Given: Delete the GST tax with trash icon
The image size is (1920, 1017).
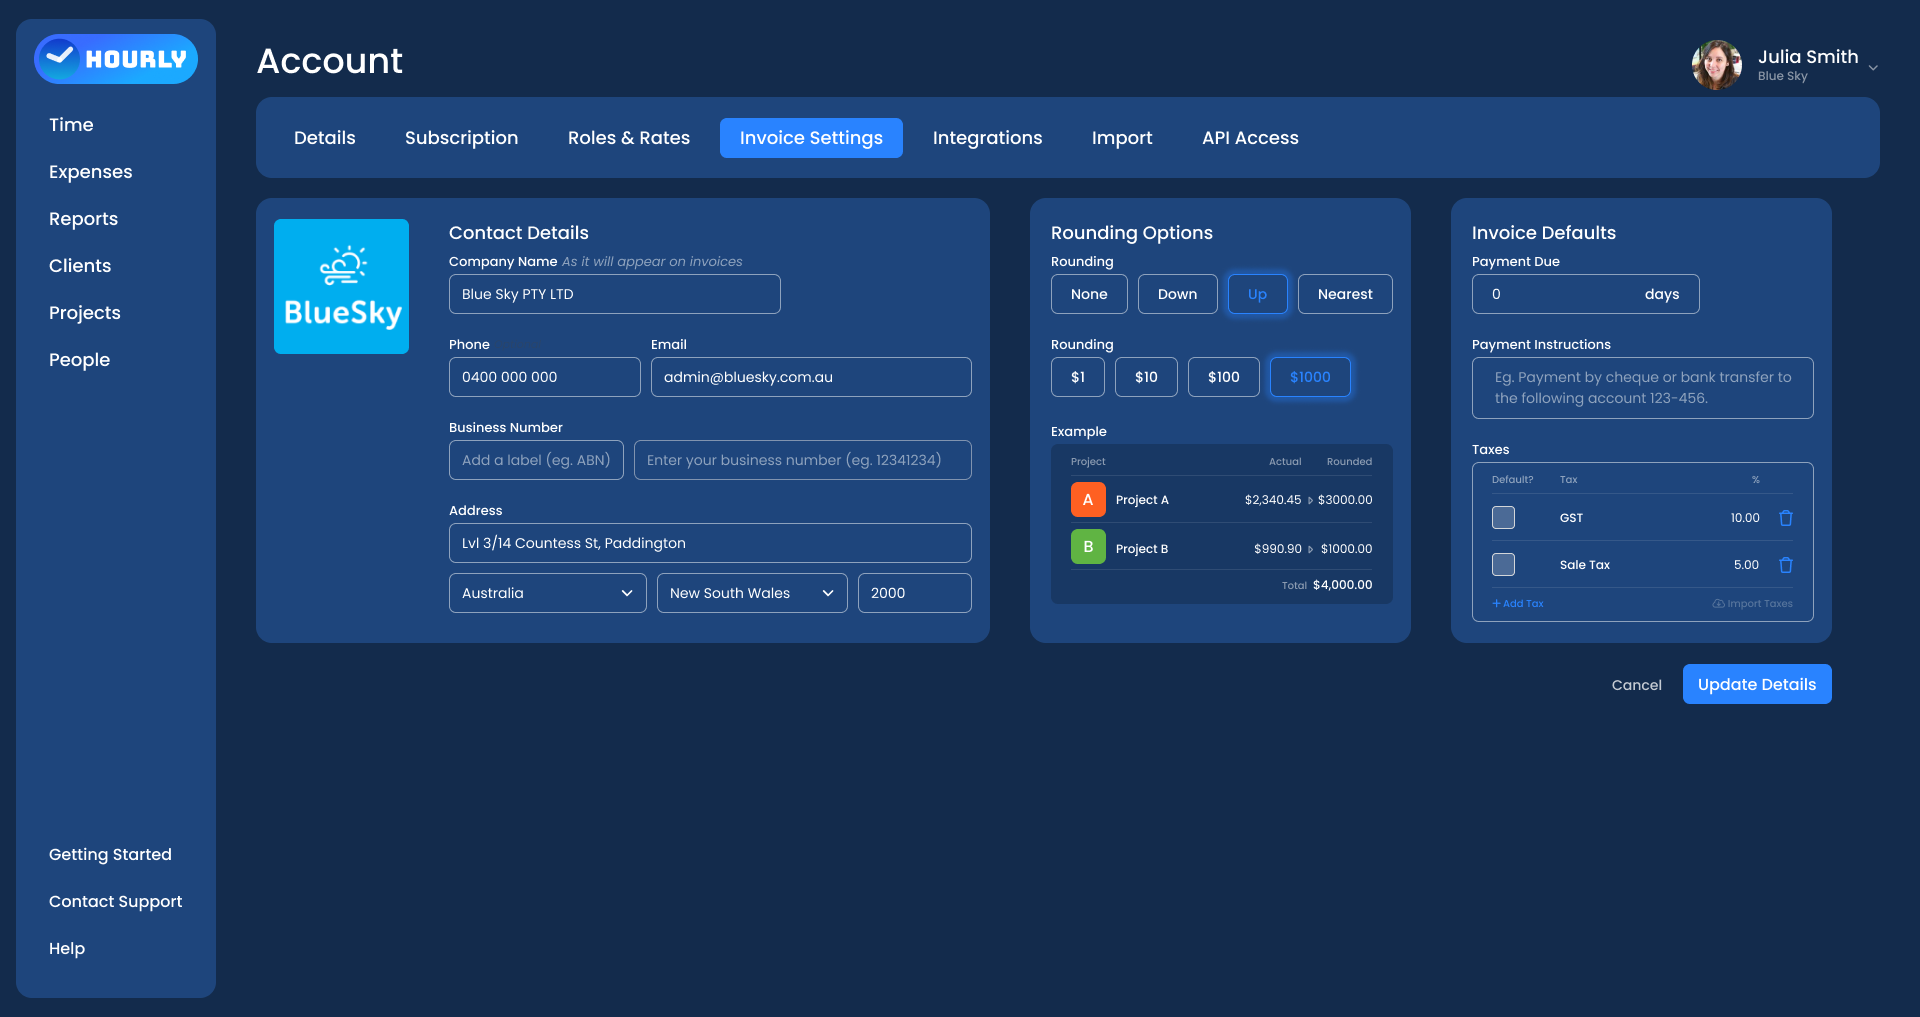Looking at the screenshot, I should (1785, 518).
